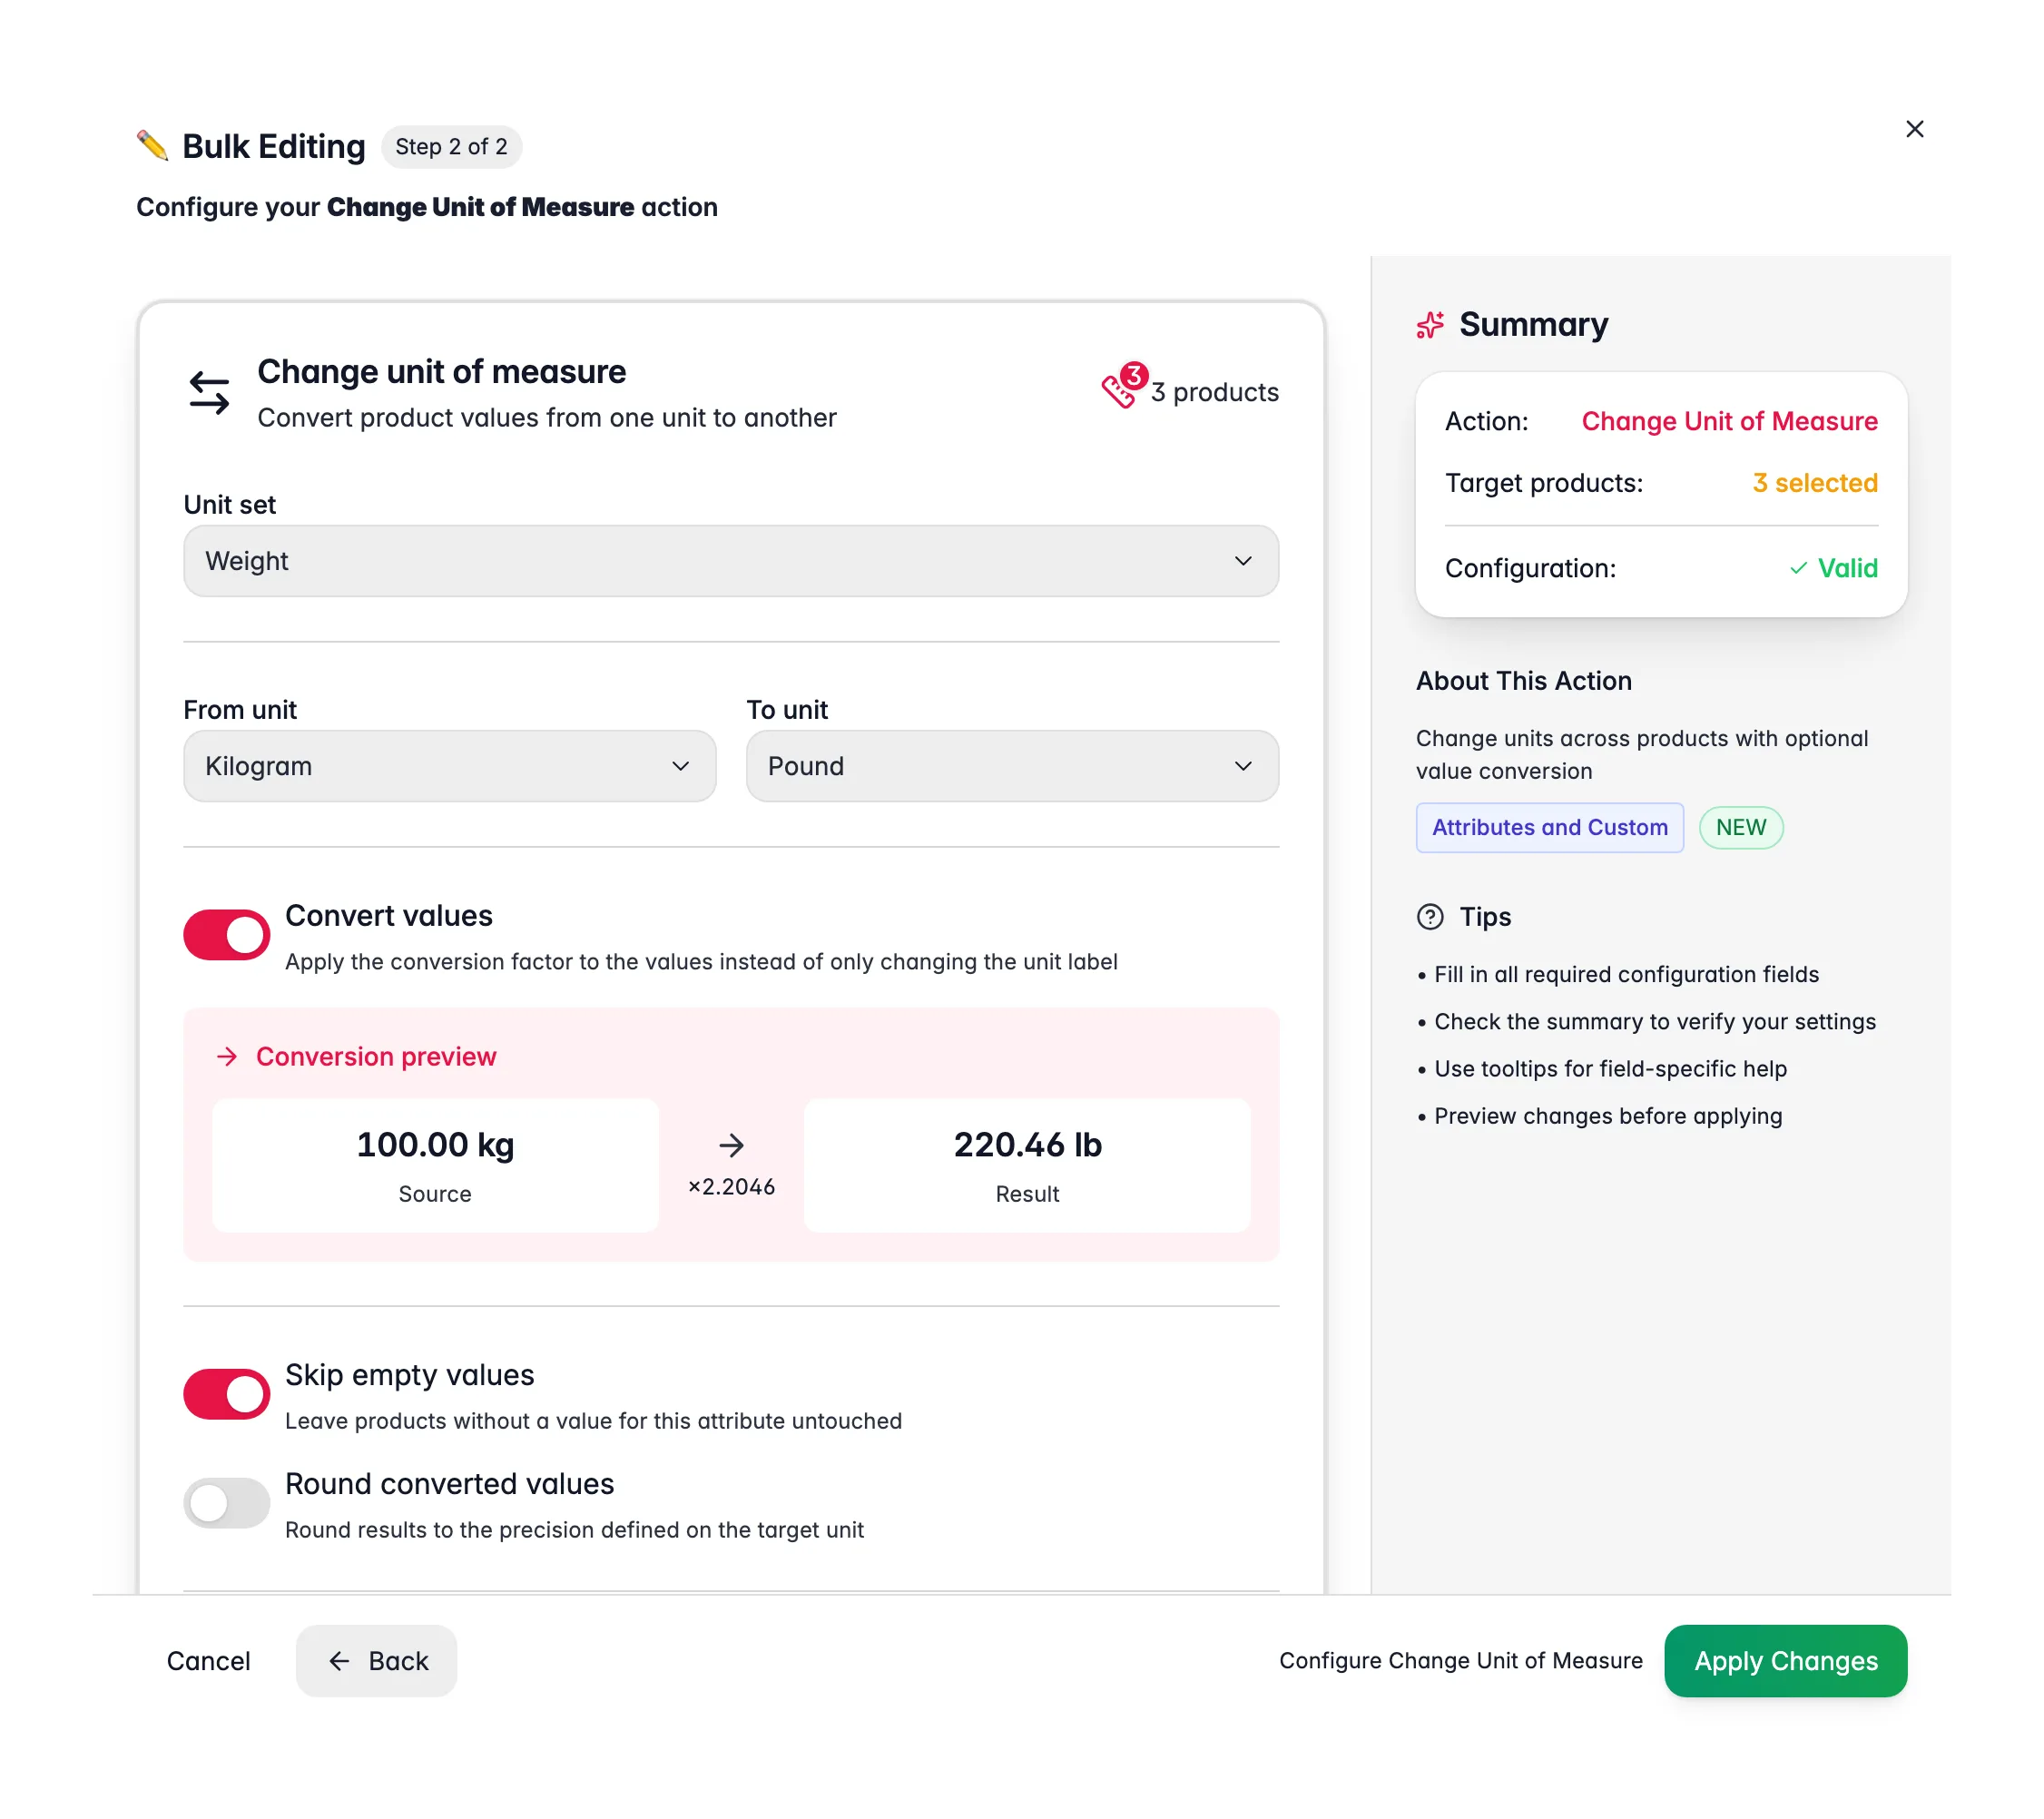Open the From unit Kilogram dropdown
2044x1819 pixels.
(449, 766)
